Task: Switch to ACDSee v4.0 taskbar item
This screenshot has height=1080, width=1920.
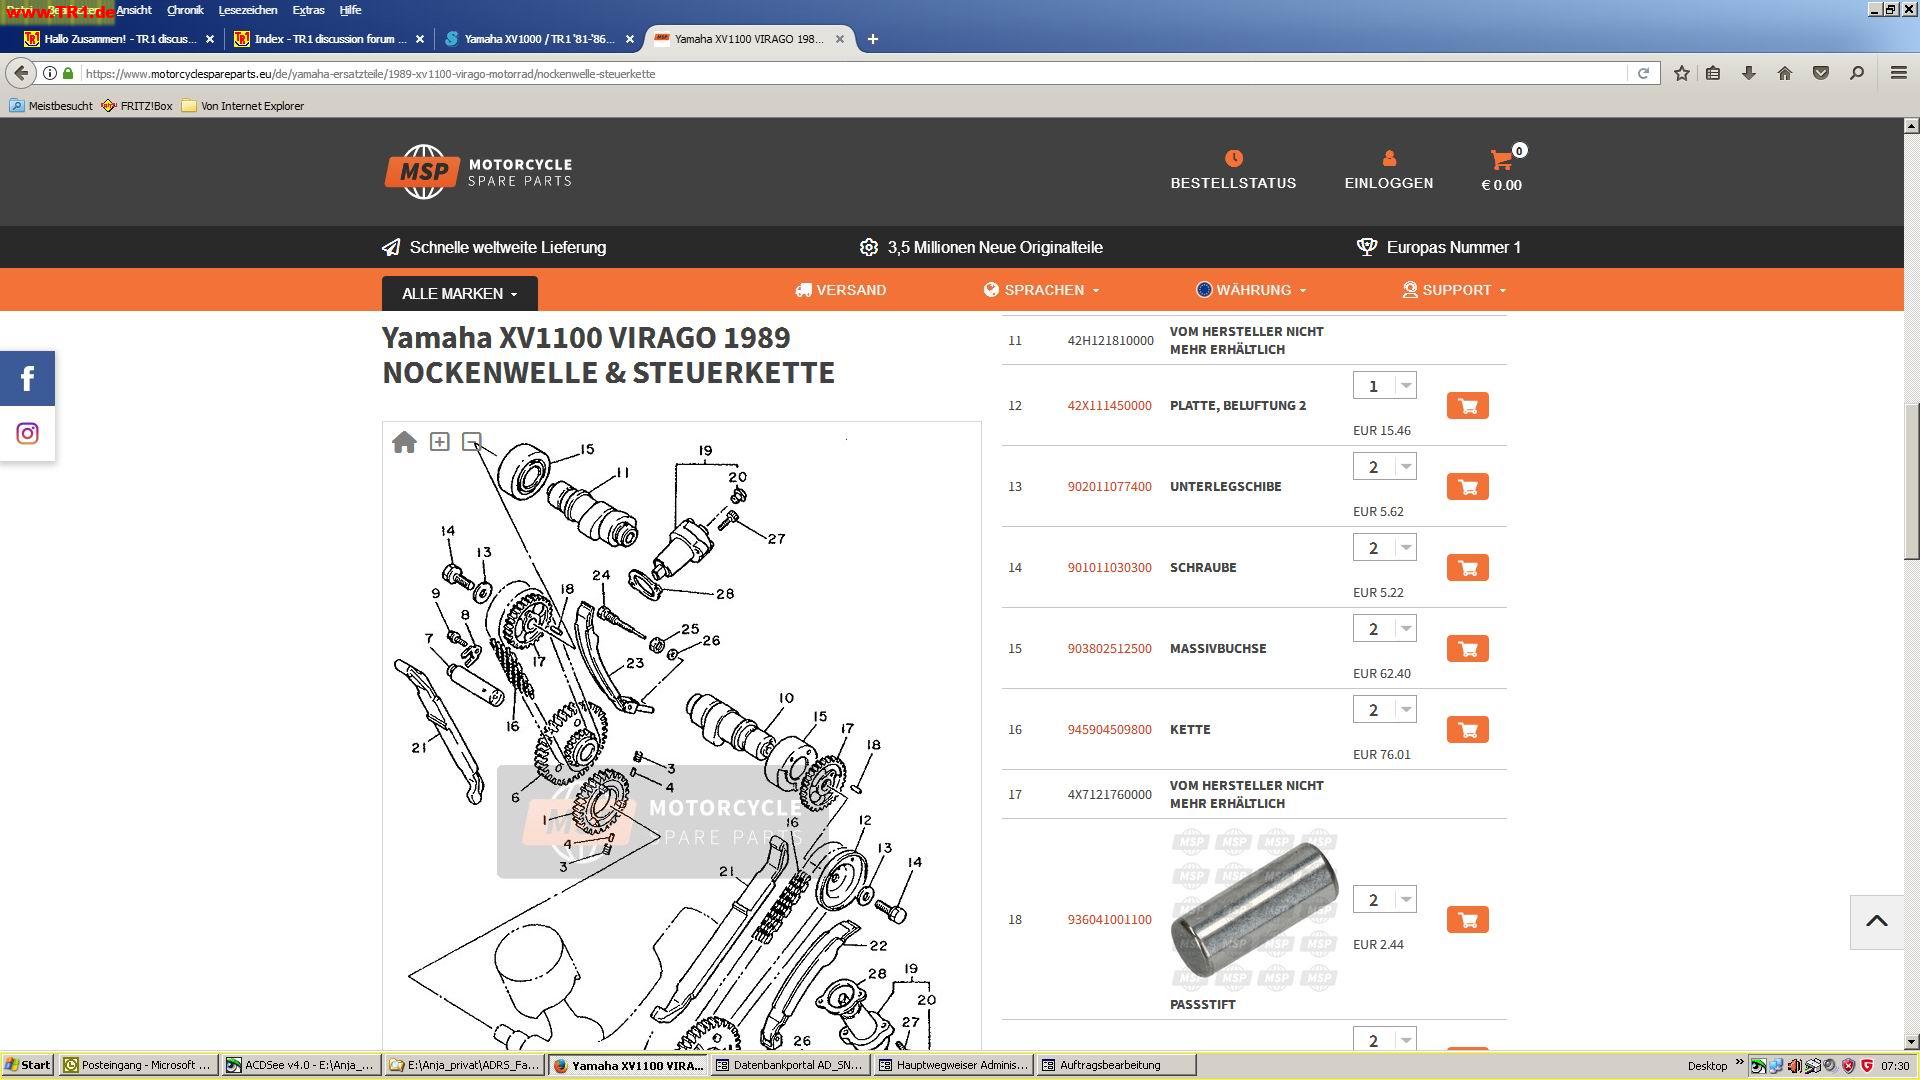Action: [x=301, y=1065]
